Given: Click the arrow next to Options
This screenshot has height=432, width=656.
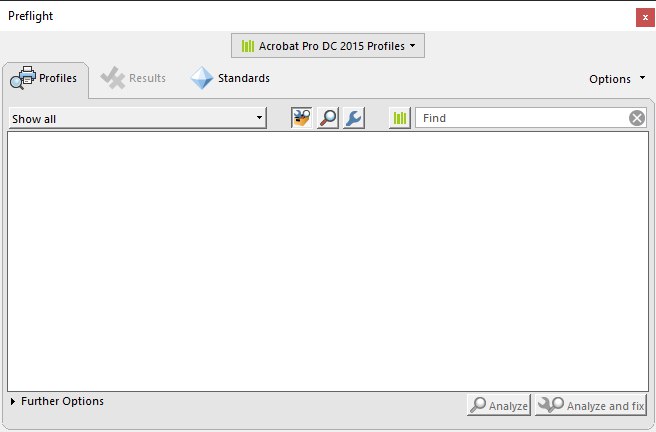Looking at the screenshot, I should [642, 78].
